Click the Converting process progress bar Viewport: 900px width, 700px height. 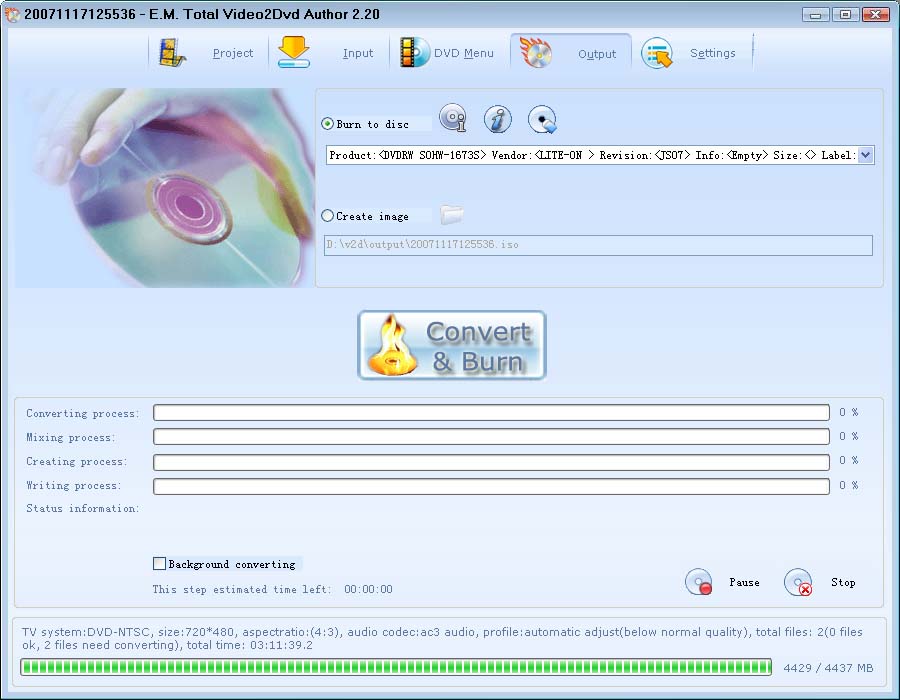(x=491, y=413)
